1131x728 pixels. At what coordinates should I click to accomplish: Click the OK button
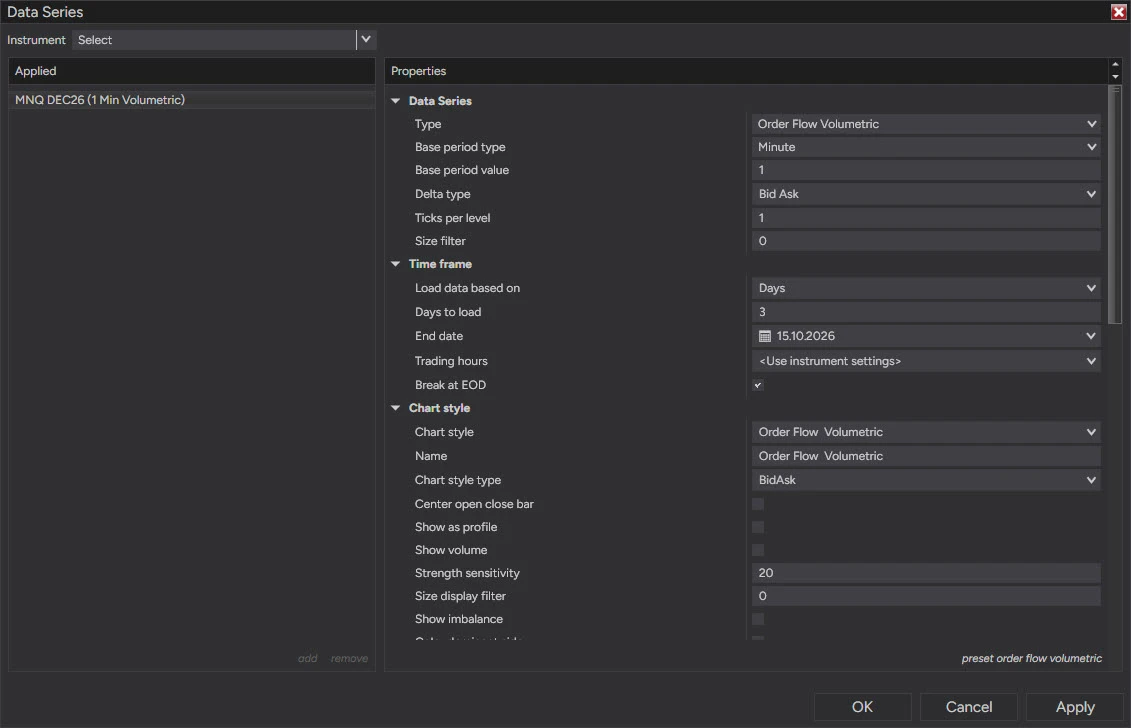tap(862, 707)
